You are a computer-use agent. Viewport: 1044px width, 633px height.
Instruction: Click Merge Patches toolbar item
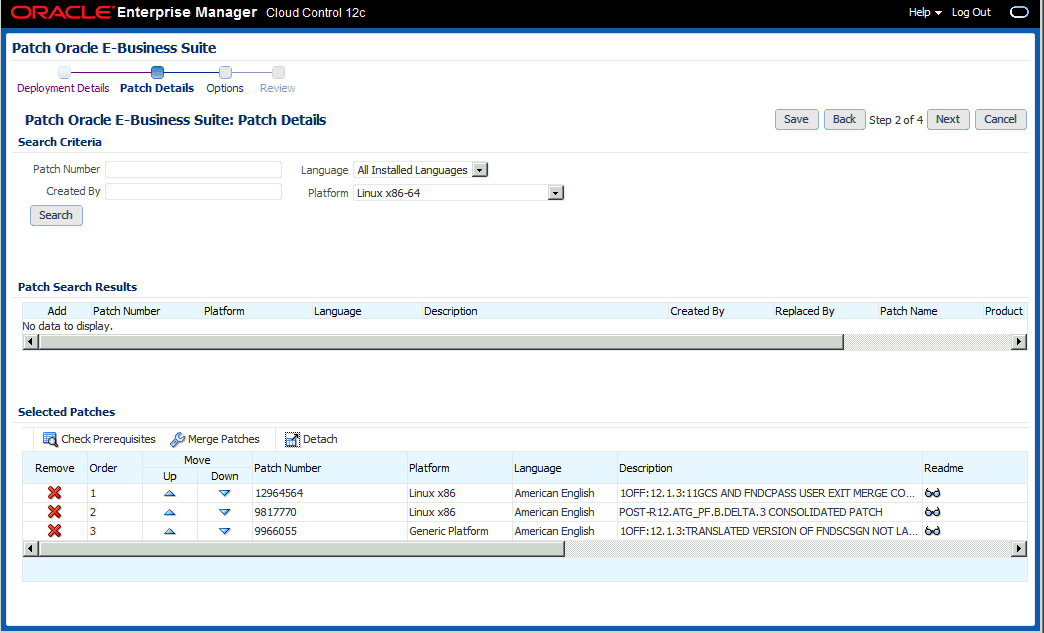(215, 439)
